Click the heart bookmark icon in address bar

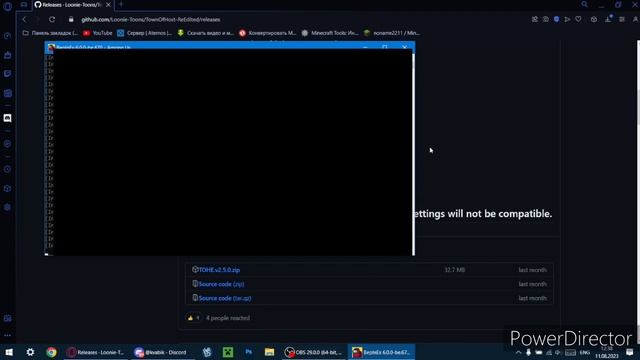tap(578, 19)
